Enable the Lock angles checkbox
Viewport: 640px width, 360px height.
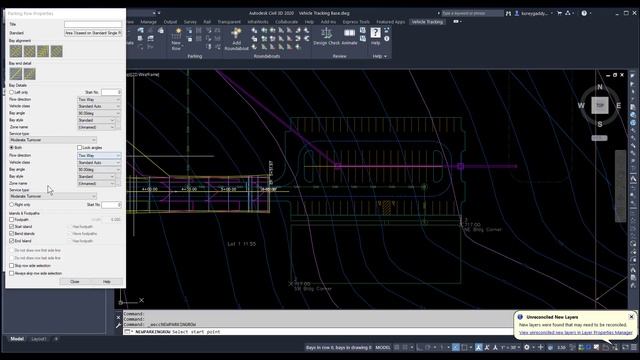[x=80, y=147]
